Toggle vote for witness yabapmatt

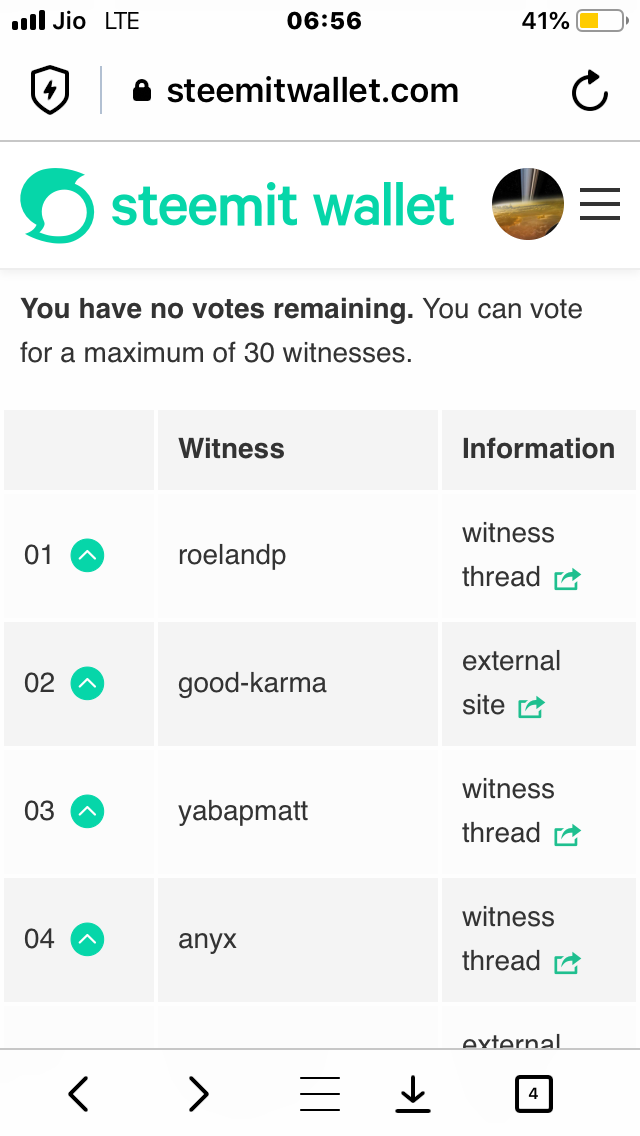tap(88, 811)
